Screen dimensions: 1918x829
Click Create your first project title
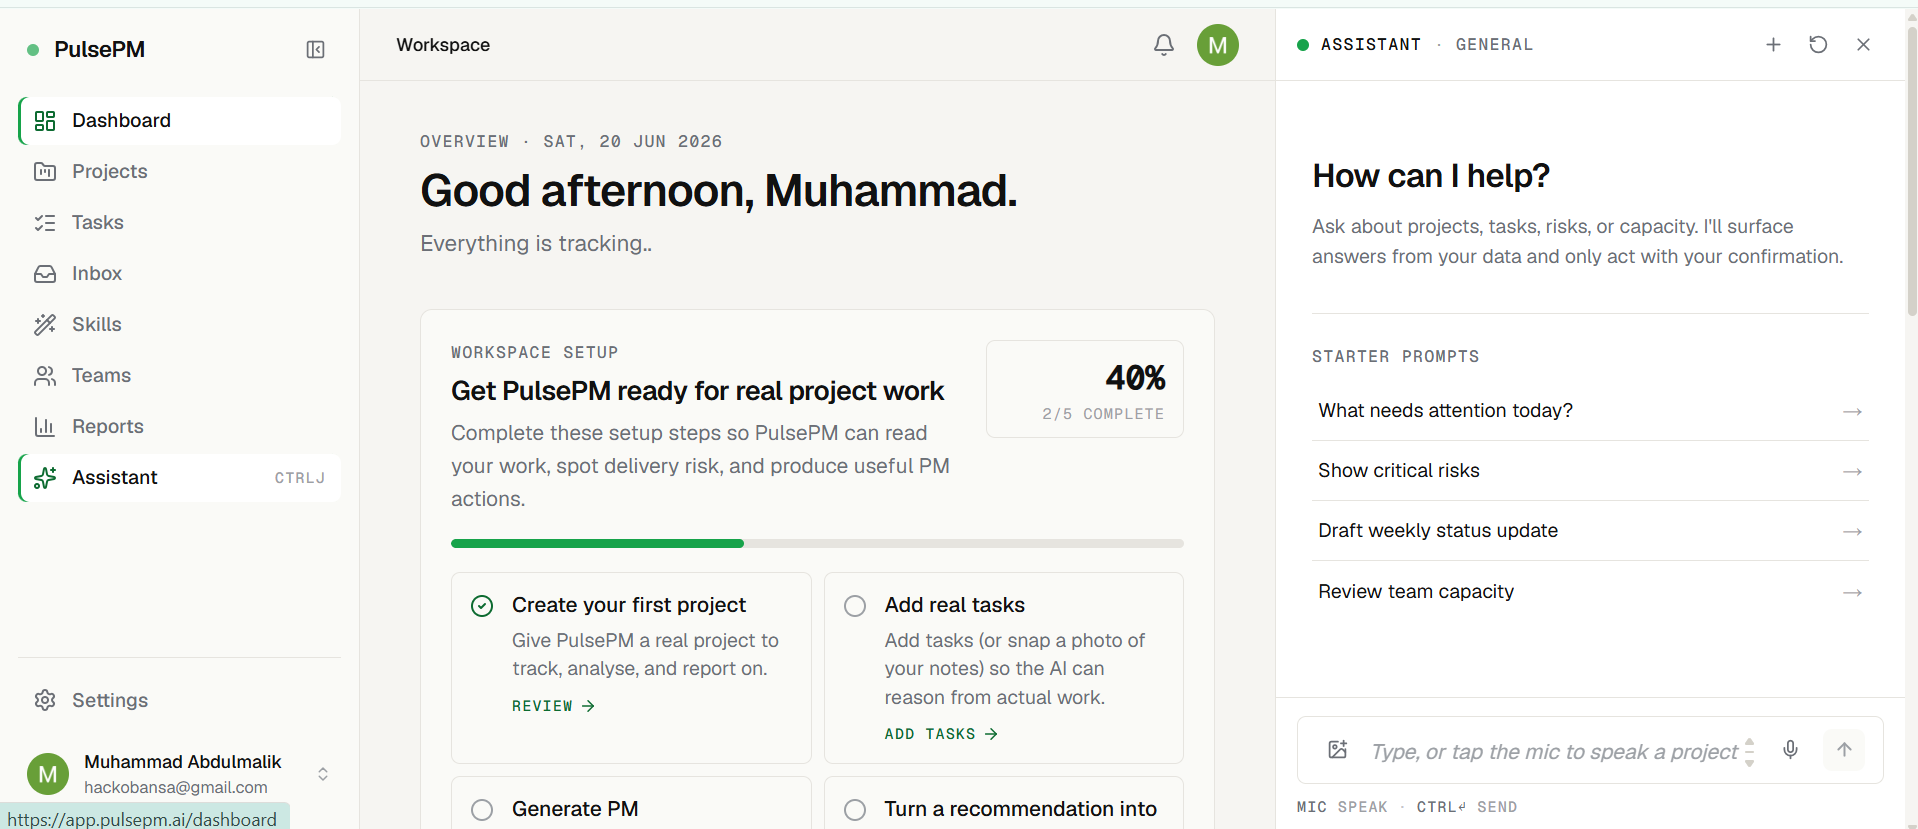pyautogui.click(x=629, y=605)
